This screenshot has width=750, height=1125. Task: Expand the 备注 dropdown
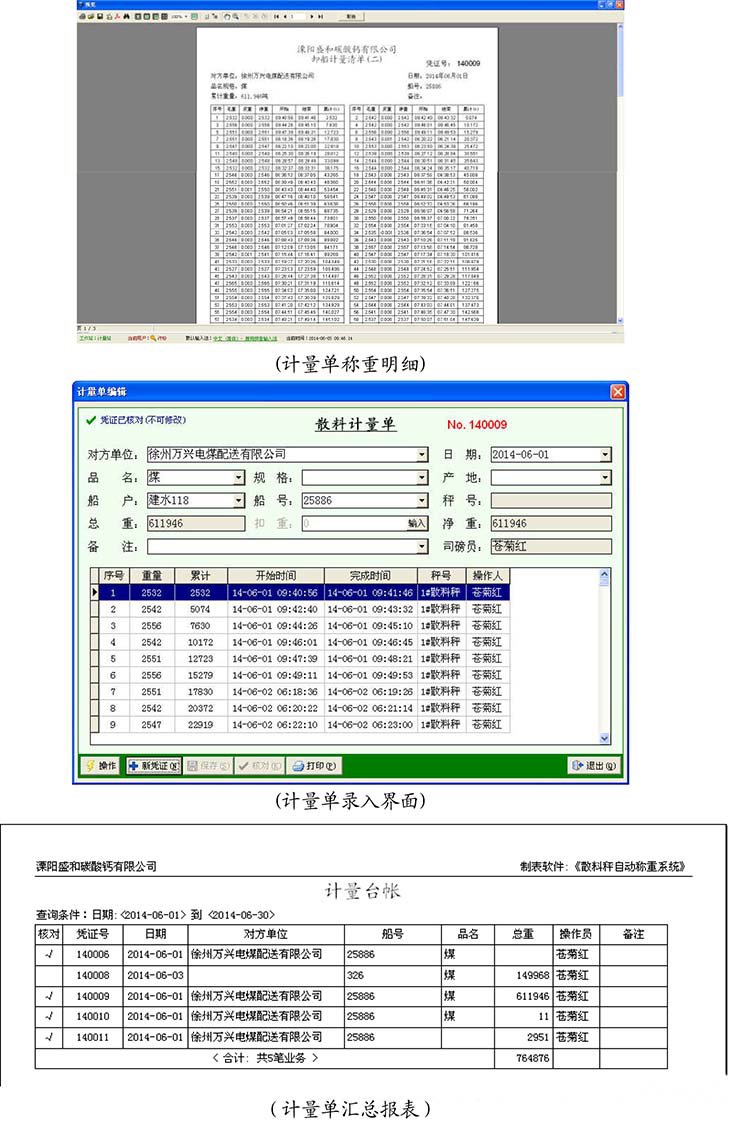click(x=422, y=547)
